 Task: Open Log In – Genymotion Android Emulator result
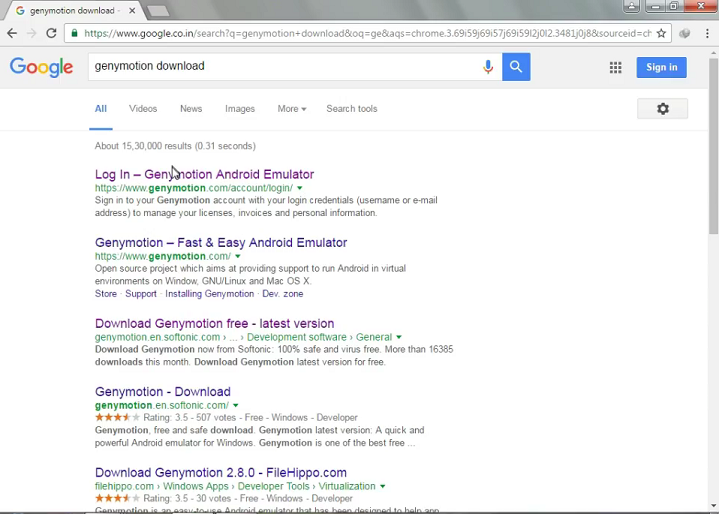click(205, 174)
